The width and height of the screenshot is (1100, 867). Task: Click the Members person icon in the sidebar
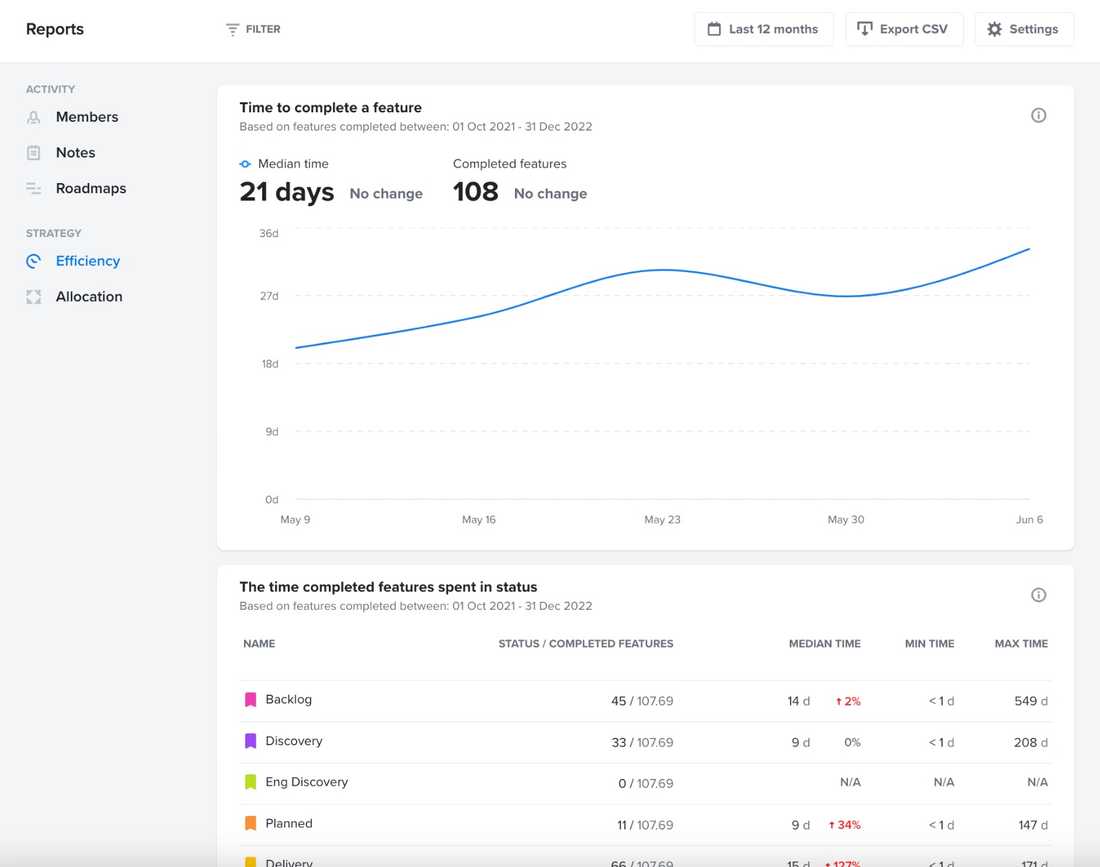(x=32, y=117)
